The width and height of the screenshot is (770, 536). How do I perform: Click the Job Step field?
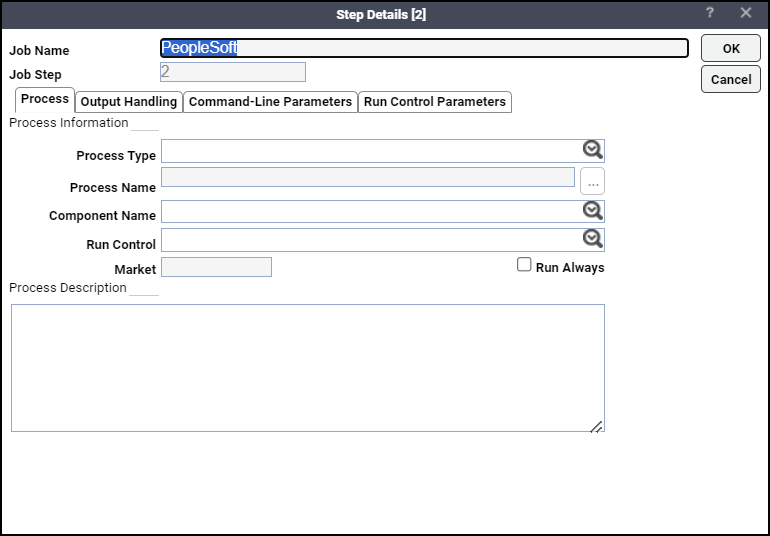click(x=233, y=72)
